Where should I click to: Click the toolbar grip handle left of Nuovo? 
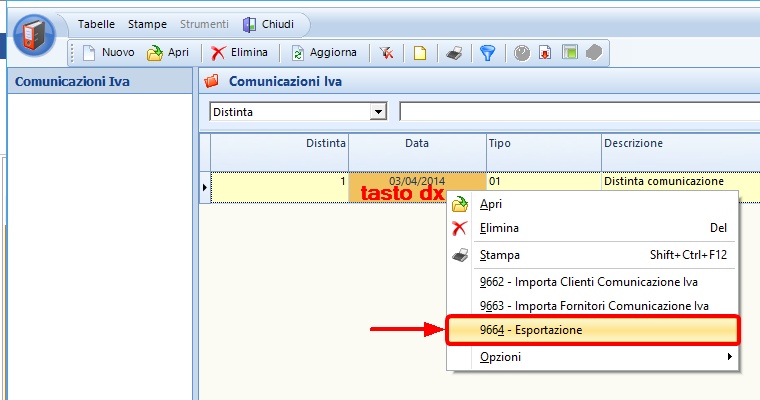point(72,52)
